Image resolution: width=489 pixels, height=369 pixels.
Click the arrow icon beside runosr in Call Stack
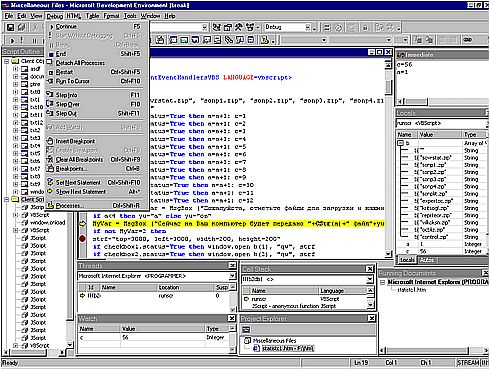pyautogui.click(x=246, y=299)
